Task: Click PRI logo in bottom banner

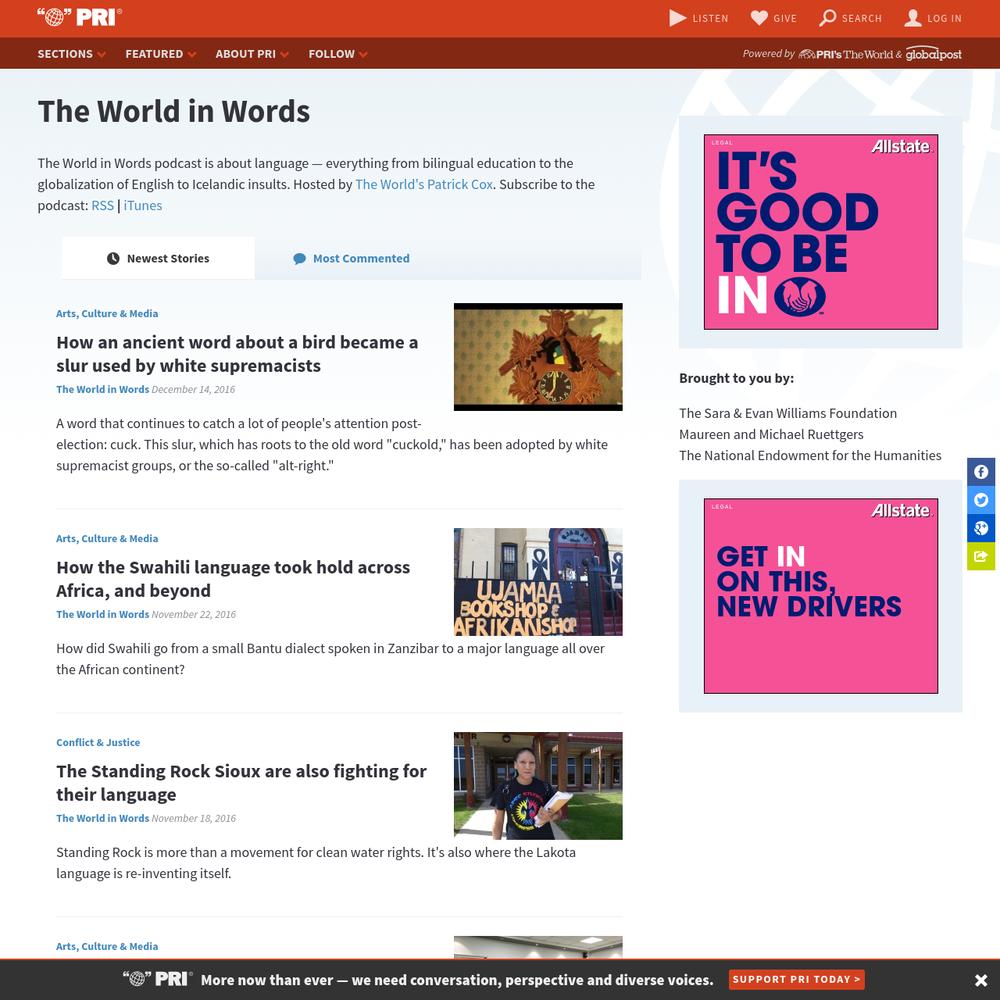Action: (x=158, y=979)
